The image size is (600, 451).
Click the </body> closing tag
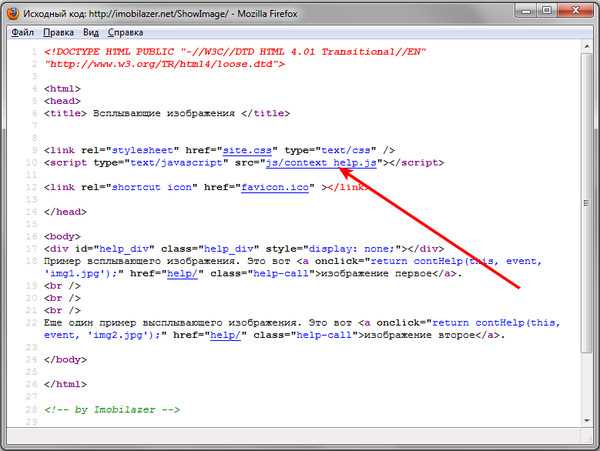coord(65,360)
